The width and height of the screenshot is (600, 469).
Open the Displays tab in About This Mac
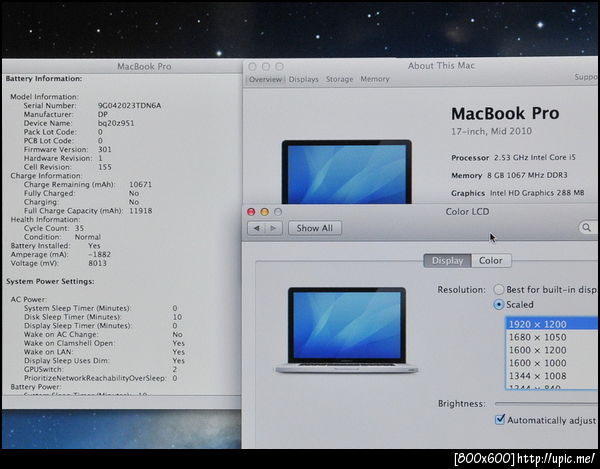pos(303,79)
